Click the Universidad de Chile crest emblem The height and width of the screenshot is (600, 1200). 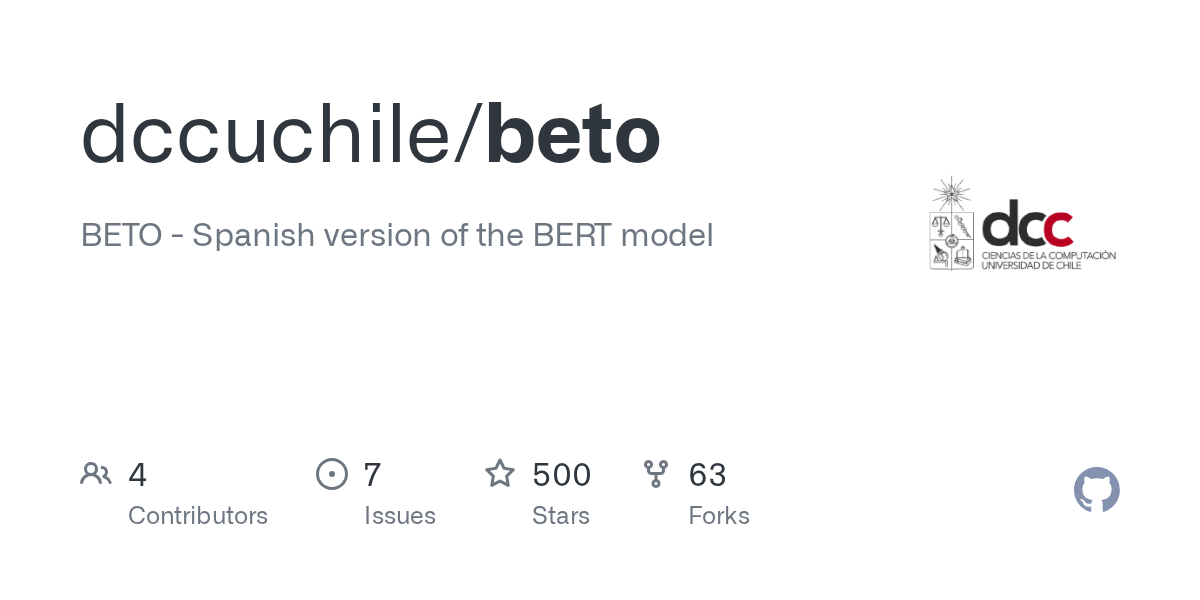pos(951,225)
